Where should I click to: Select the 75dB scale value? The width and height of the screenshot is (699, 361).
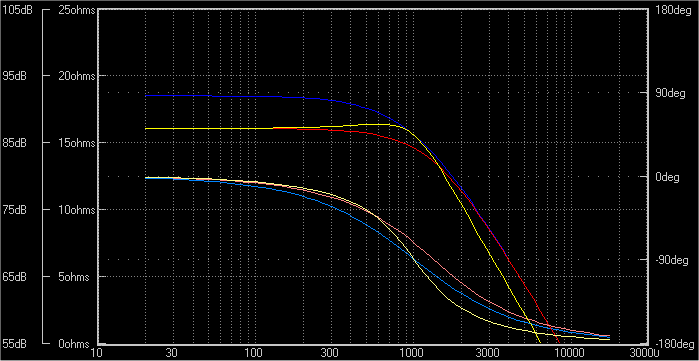14,210
